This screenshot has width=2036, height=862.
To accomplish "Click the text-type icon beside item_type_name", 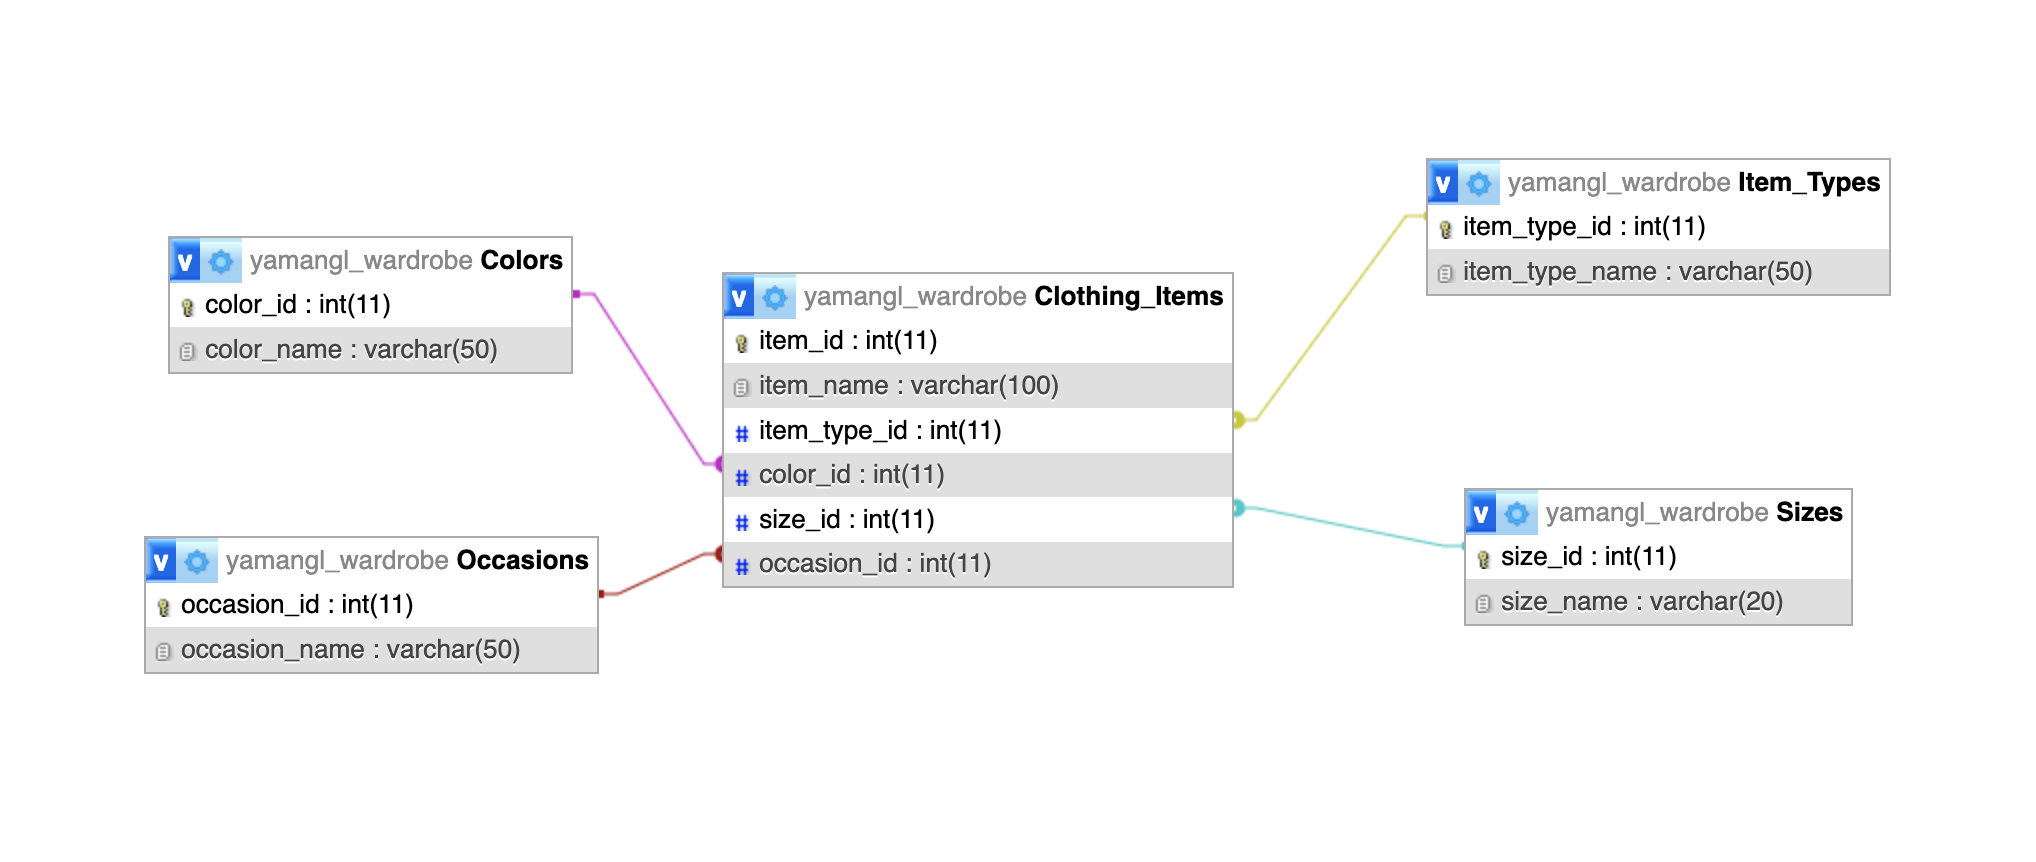I will pos(1445,273).
